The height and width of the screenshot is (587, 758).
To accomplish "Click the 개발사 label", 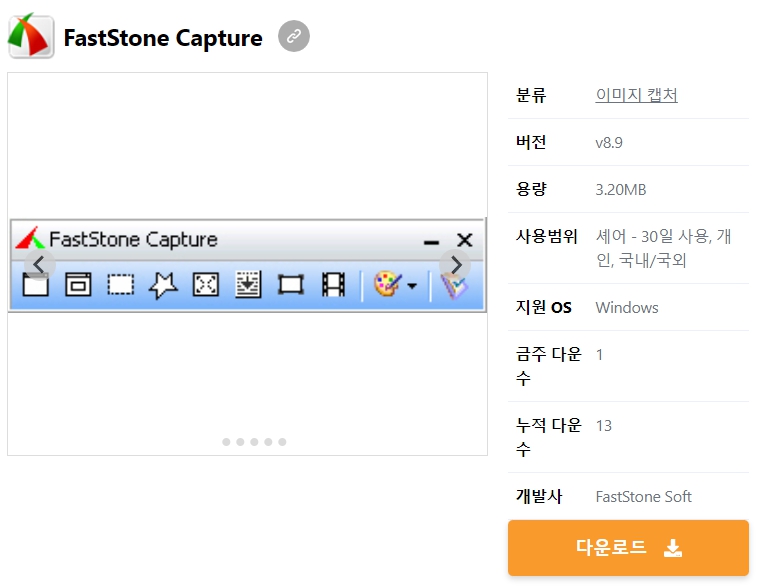I will [x=539, y=497].
